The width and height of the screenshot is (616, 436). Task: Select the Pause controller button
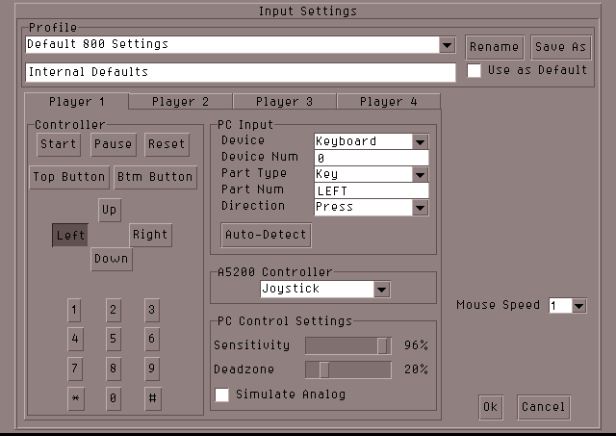pyautogui.click(x=113, y=144)
